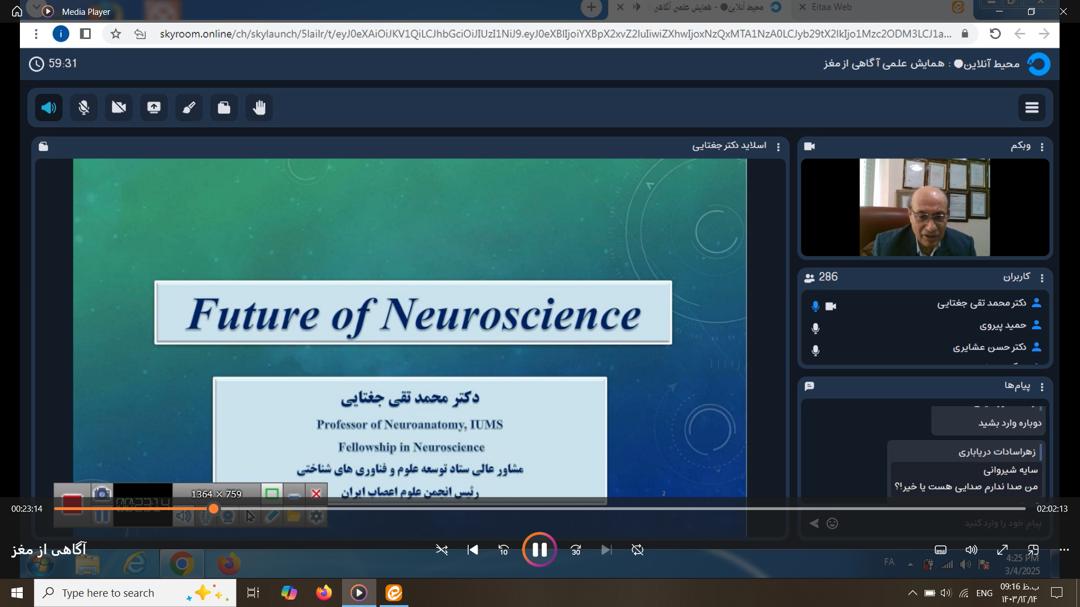Open Task View on the Windows taskbar
Image resolution: width=1080 pixels, height=607 pixels.
click(x=253, y=593)
